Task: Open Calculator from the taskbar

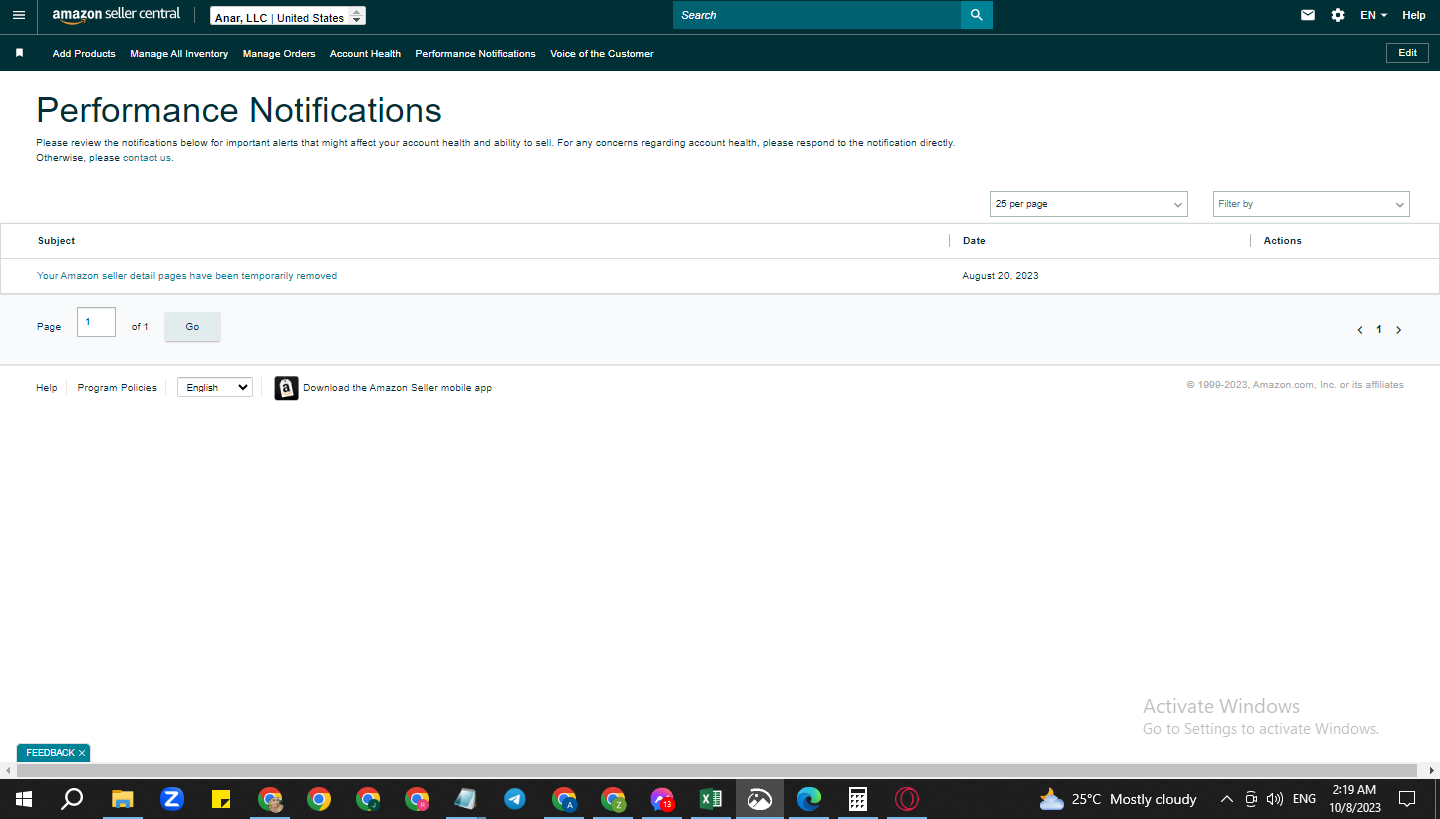Action: tap(858, 799)
